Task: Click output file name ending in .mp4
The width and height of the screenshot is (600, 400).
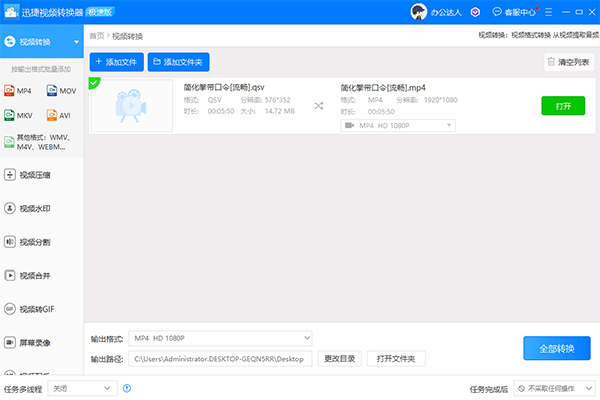Action: tap(383, 88)
